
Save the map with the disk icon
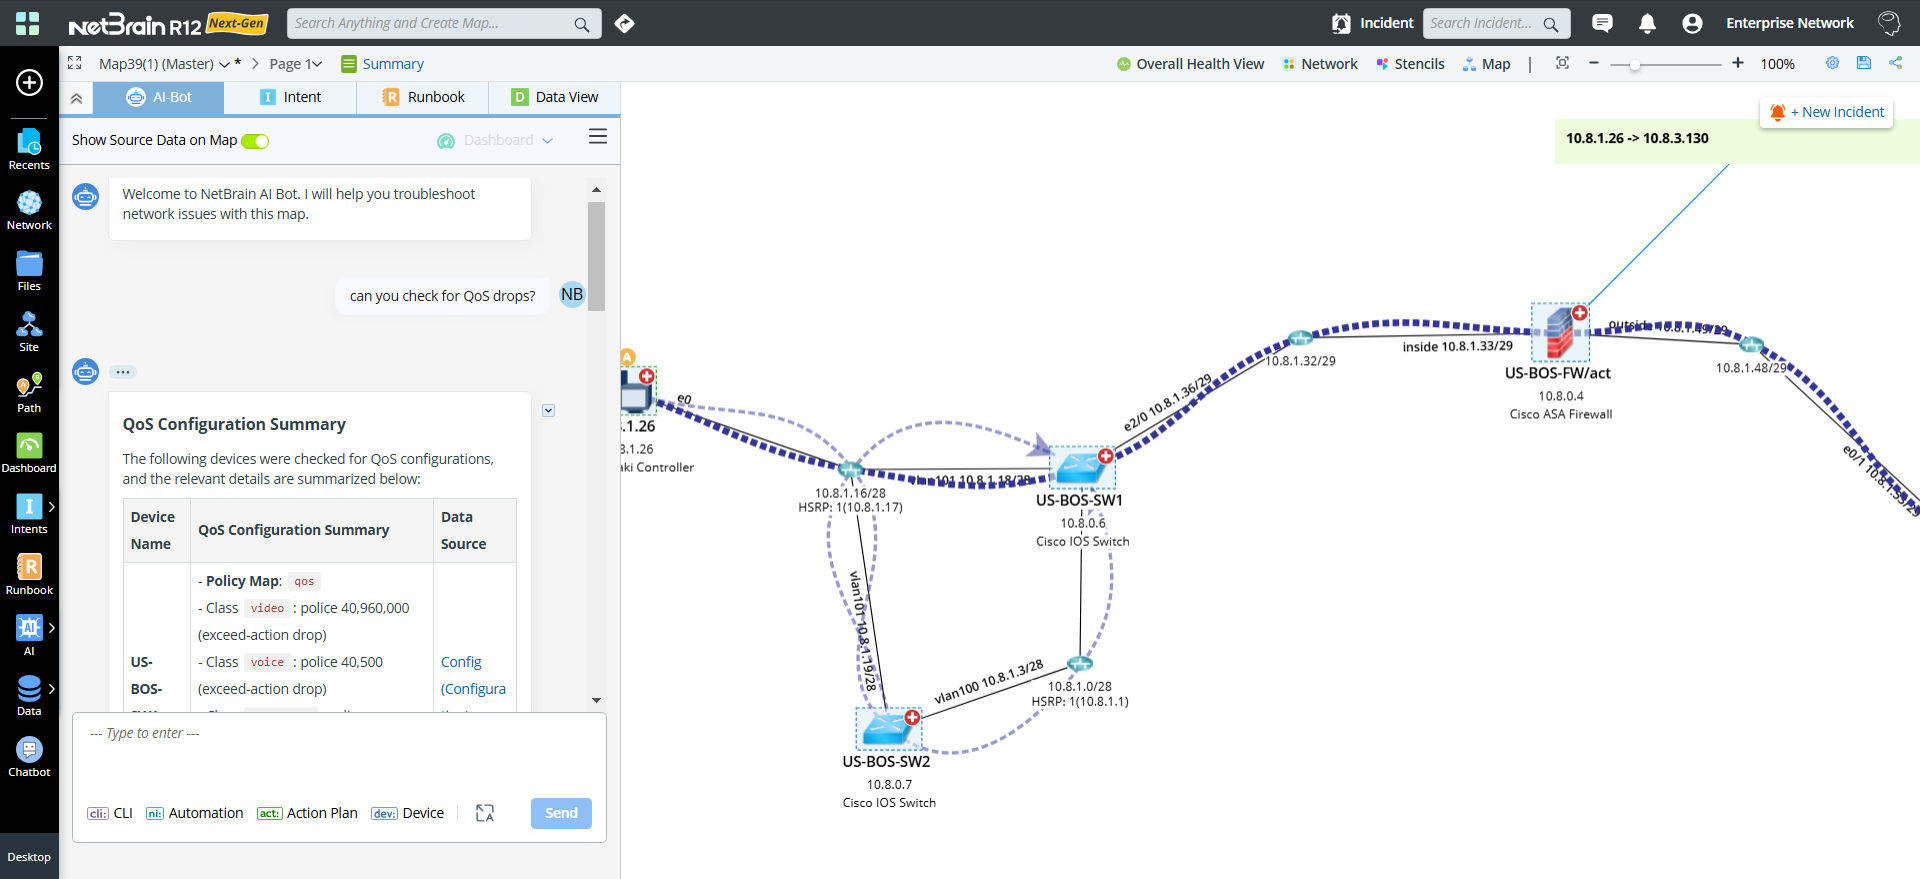pyautogui.click(x=1864, y=62)
